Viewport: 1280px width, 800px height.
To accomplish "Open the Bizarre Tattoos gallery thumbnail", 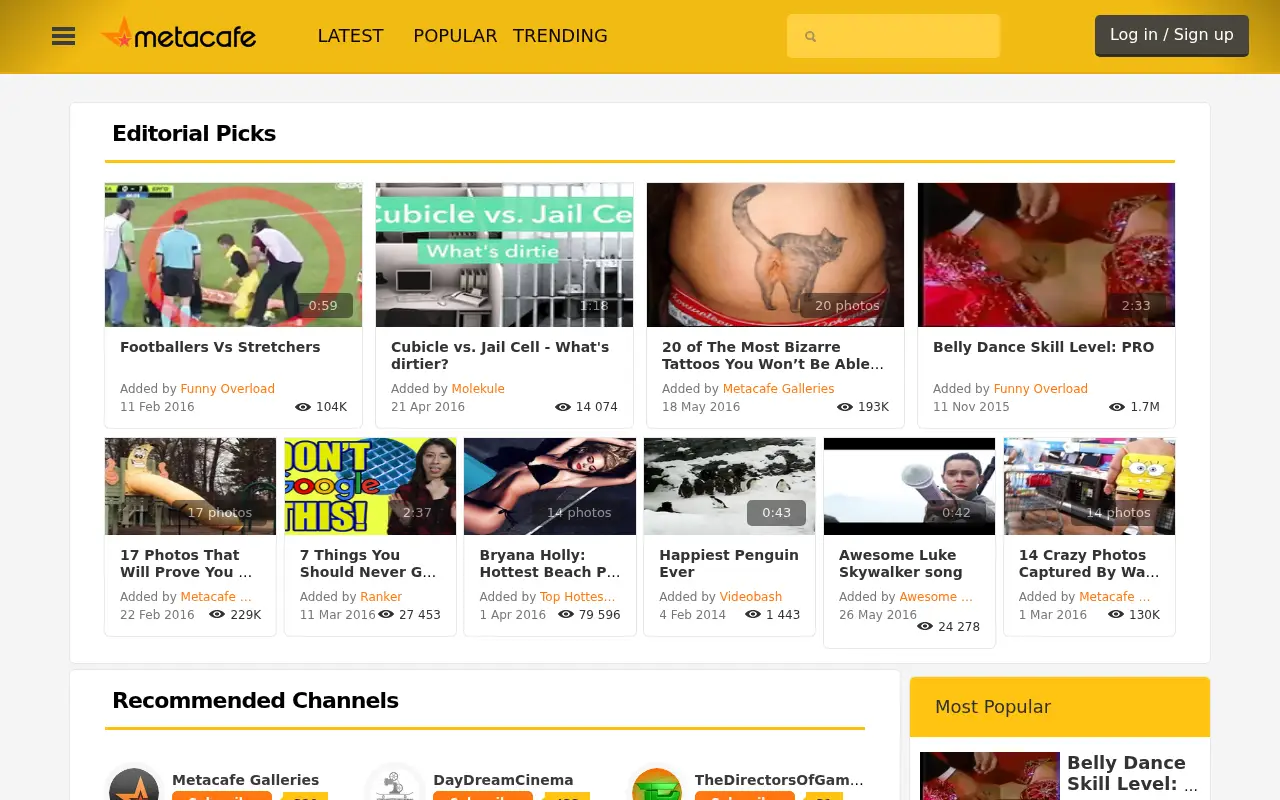I will (x=775, y=255).
